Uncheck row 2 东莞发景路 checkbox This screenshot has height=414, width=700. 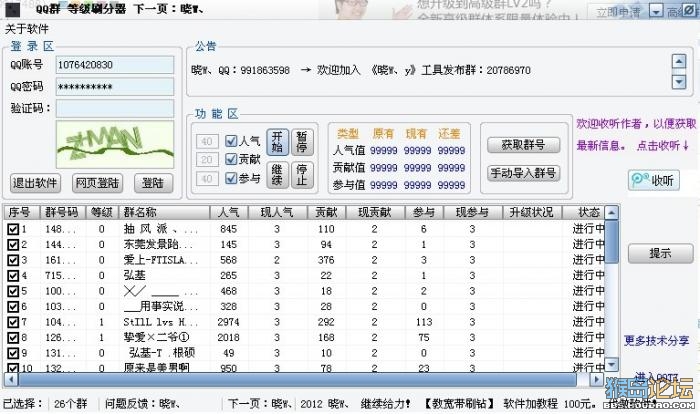12,245
